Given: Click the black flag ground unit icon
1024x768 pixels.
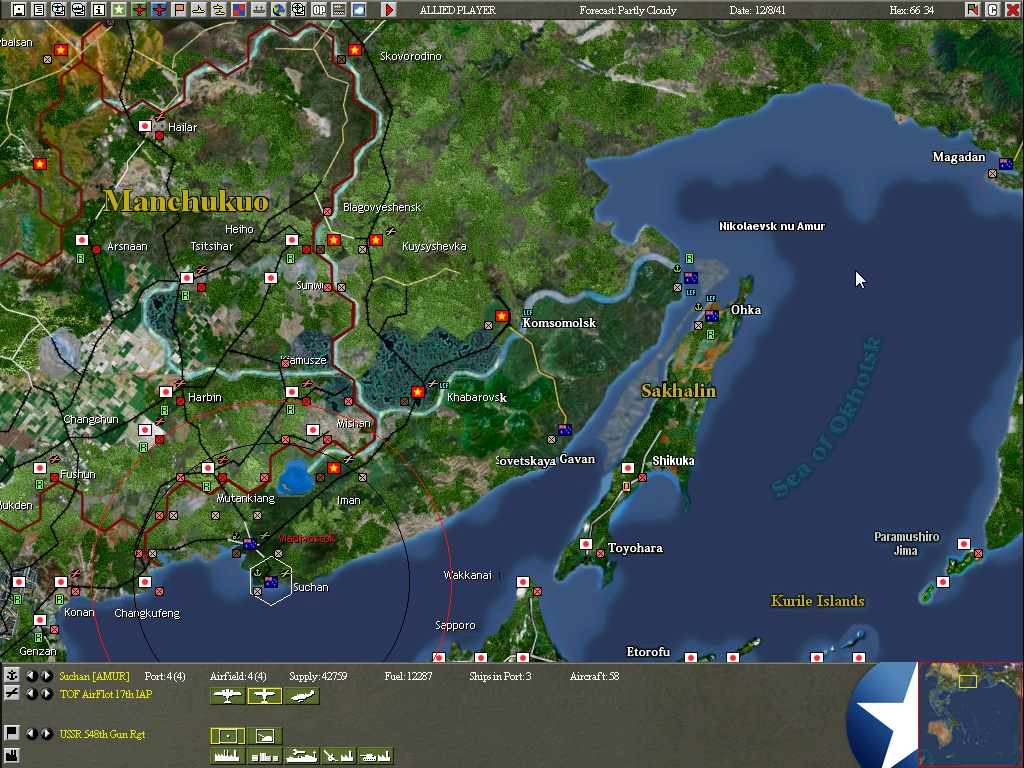Looking at the screenshot, I should click(x=11, y=733).
